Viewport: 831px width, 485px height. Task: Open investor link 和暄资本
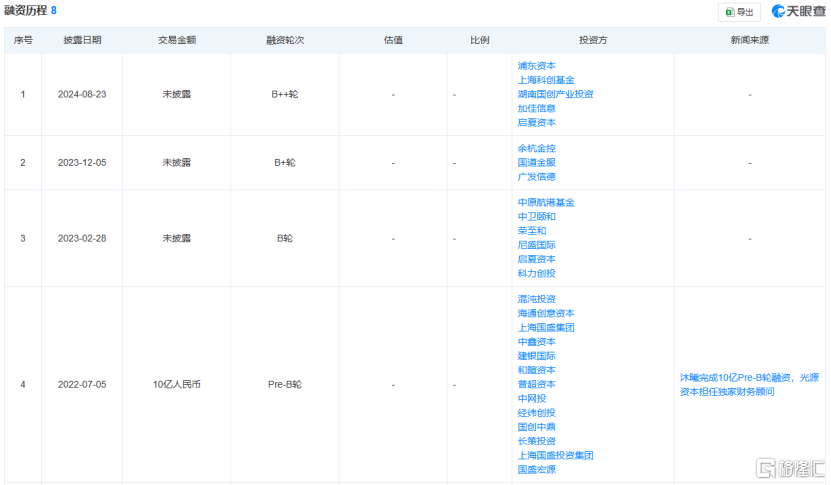[536, 370]
